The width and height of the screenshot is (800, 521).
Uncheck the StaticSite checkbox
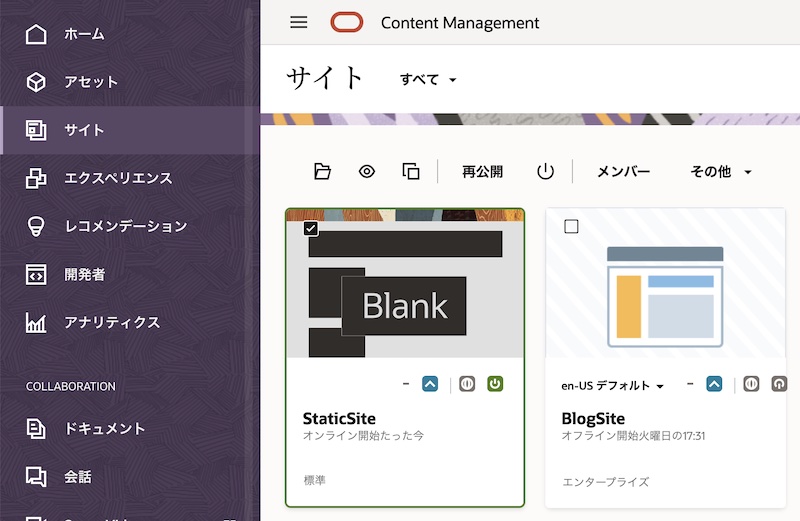tap(311, 228)
